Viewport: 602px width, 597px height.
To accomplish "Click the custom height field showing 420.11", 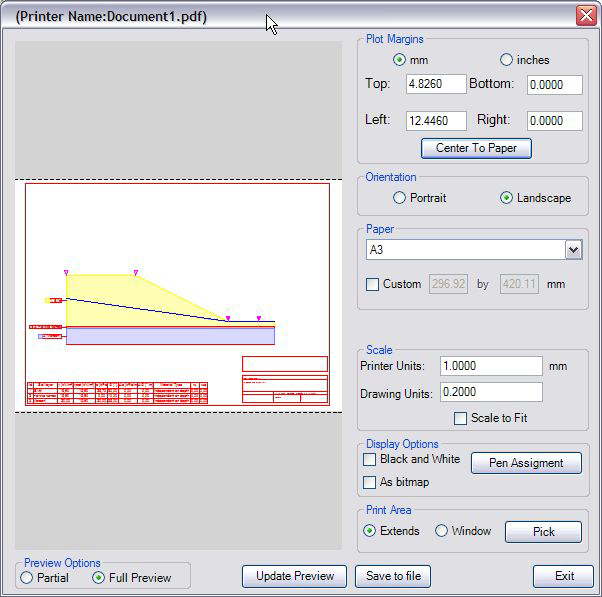I will tap(519, 284).
